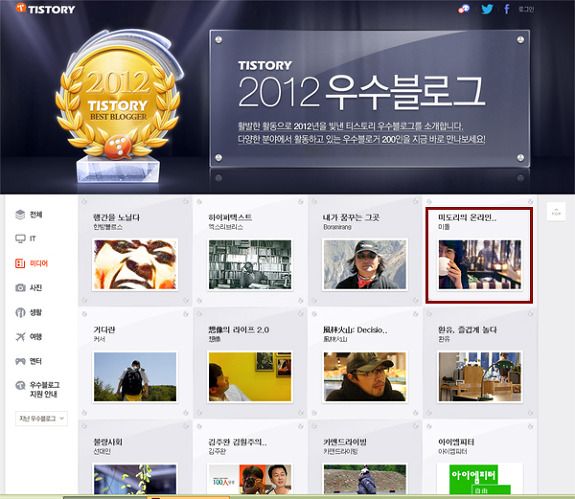Click the camo-cap thumbnail of 風林火山
This screenshot has height=499, width=575.
click(x=365, y=377)
